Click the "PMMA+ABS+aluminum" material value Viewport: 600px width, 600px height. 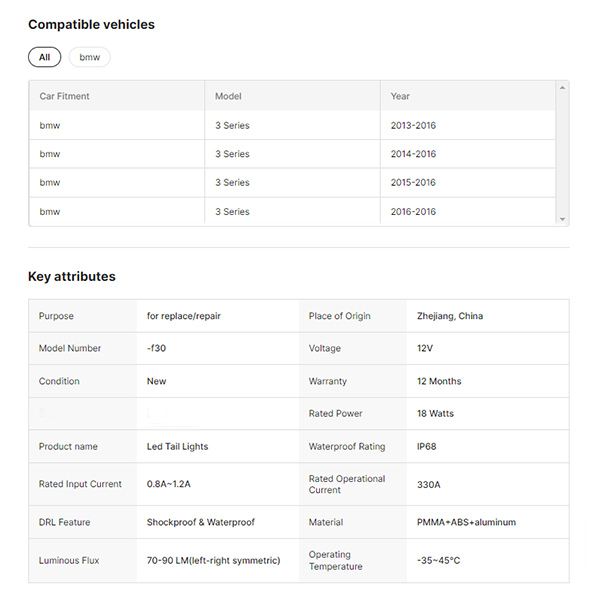point(466,522)
